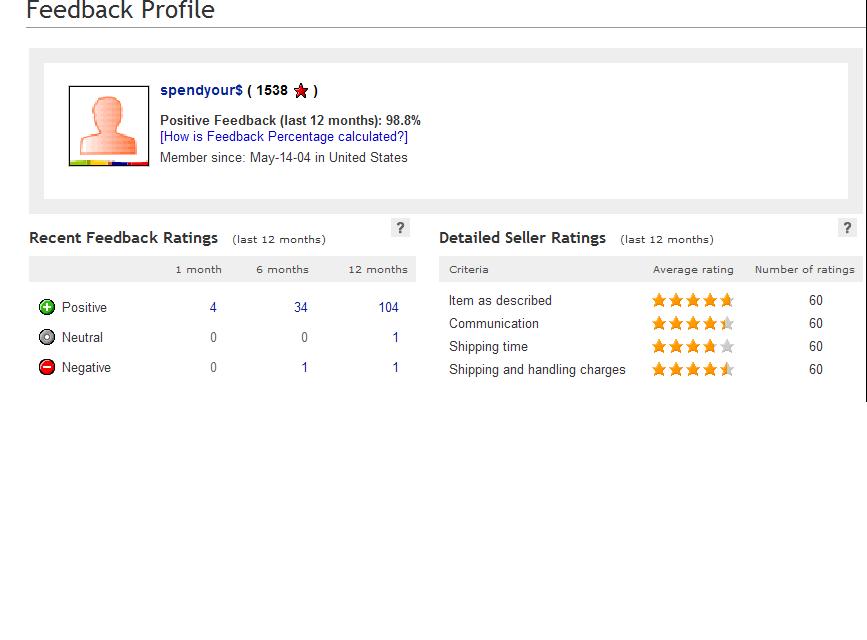Click the green Positive plus icon
Image resolution: width=867 pixels, height=640 pixels.
[47, 307]
